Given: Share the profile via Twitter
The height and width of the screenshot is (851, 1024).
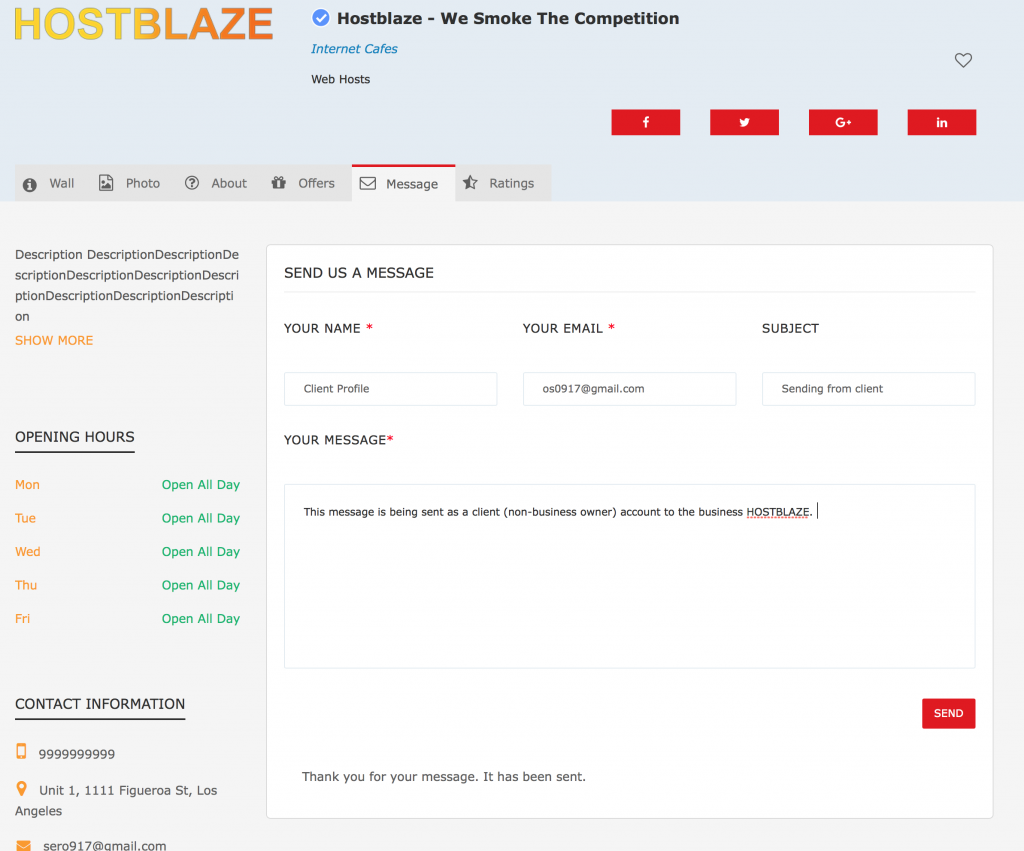Looking at the screenshot, I should click(744, 121).
